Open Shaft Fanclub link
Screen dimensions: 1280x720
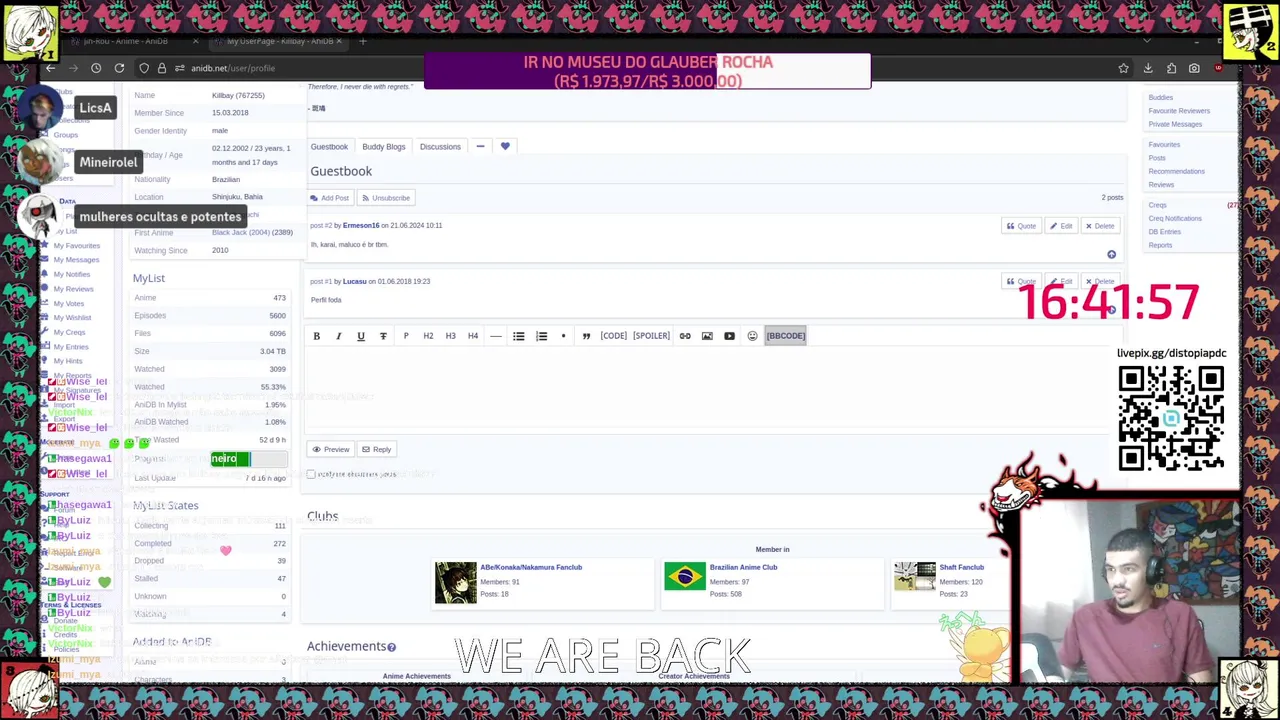(961, 567)
